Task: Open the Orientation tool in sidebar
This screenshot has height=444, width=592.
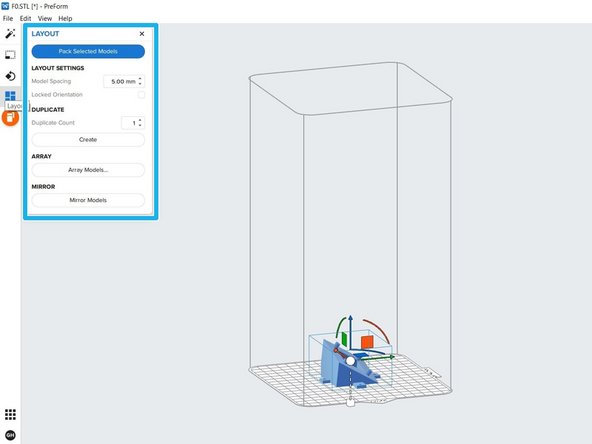Action: coord(10,76)
